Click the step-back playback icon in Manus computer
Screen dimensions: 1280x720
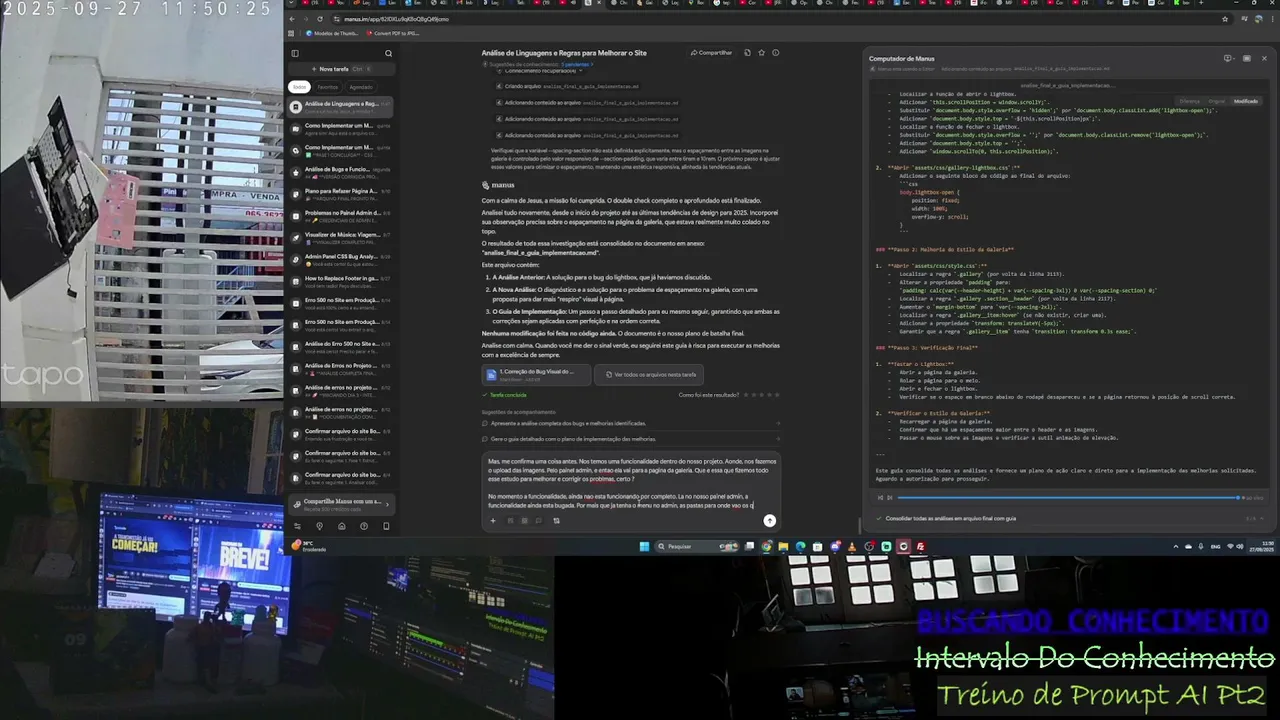coord(880,497)
